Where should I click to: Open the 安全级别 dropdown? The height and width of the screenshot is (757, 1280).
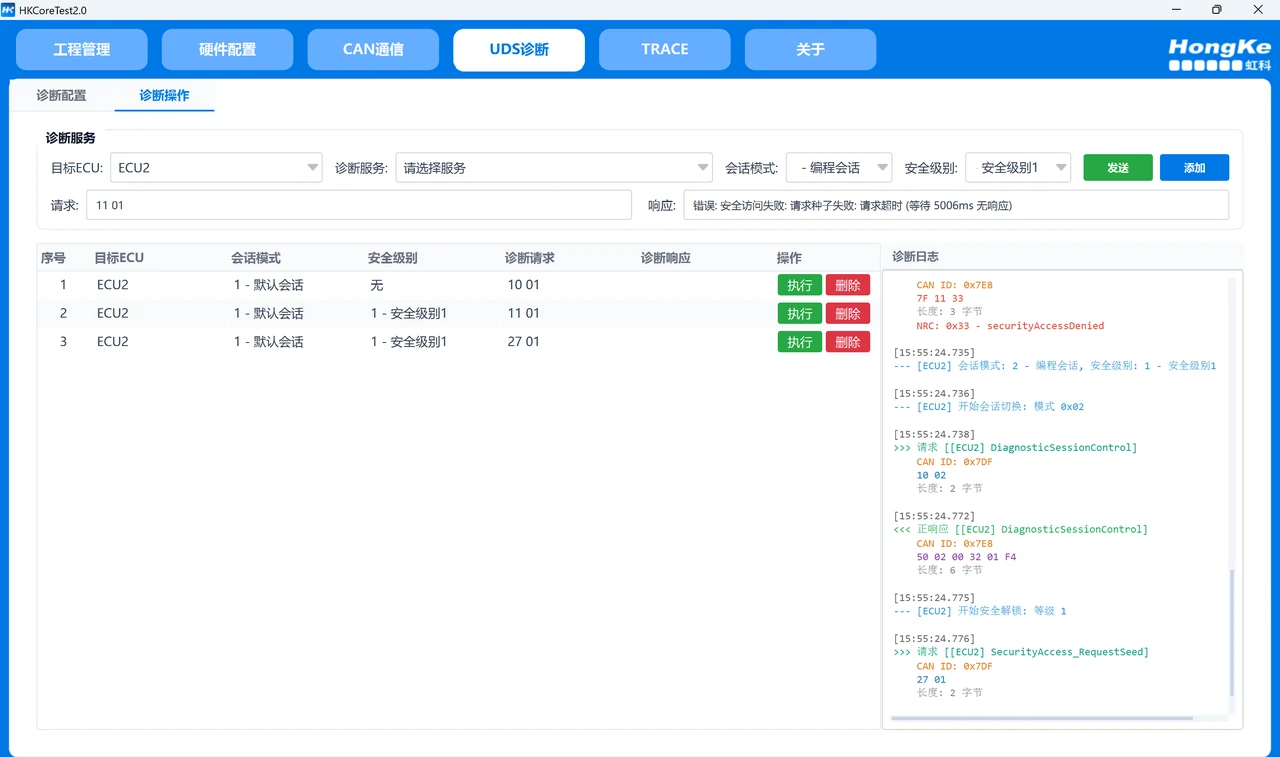tap(1018, 168)
